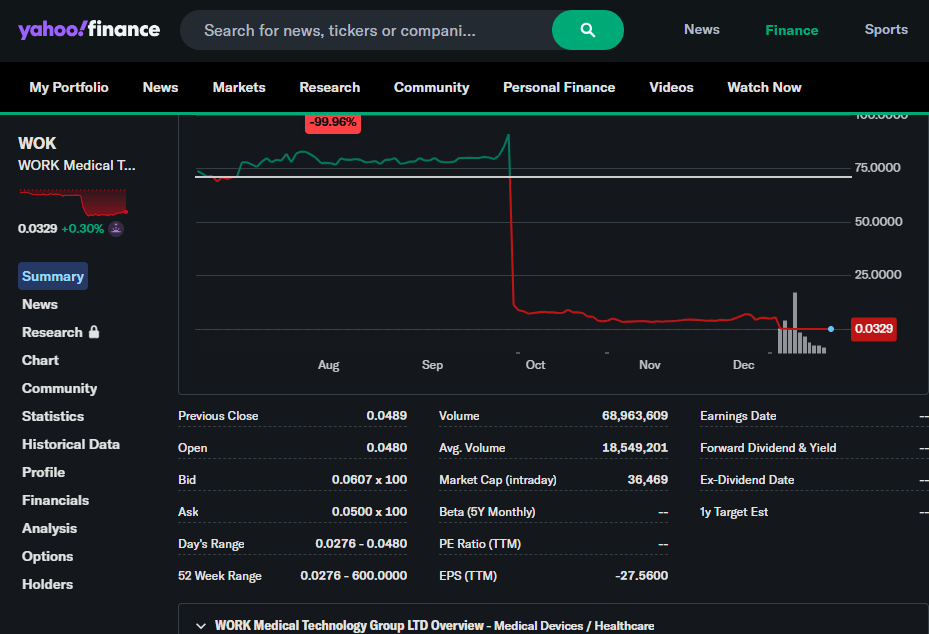Go to Historical Data section
This screenshot has height=634, width=929.
tap(71, 444)
